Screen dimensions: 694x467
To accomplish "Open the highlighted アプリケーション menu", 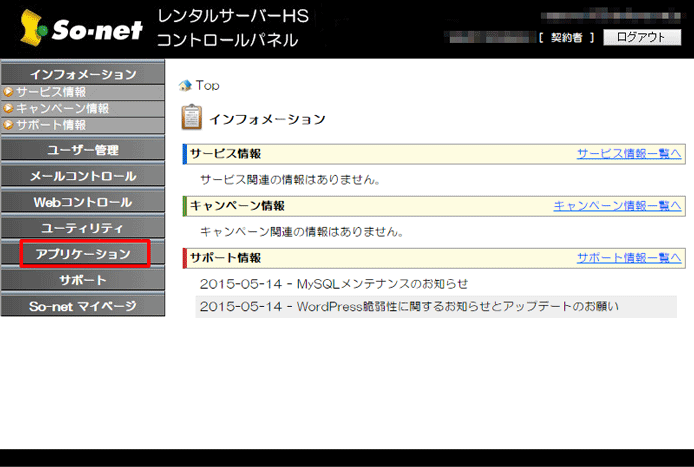I will (x=84, y=254).
